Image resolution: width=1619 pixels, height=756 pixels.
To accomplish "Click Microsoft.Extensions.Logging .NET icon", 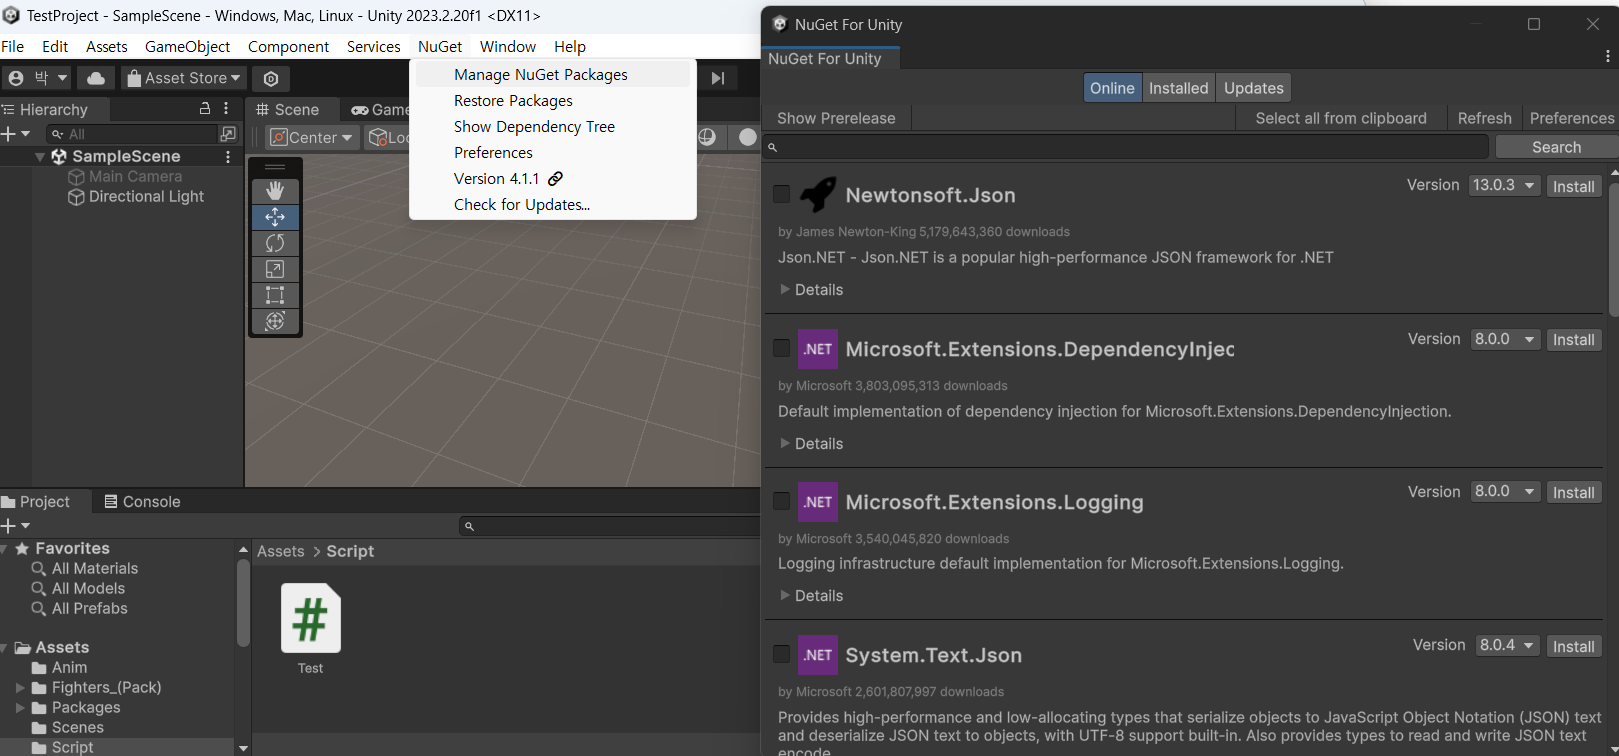I will click(818, 502).
